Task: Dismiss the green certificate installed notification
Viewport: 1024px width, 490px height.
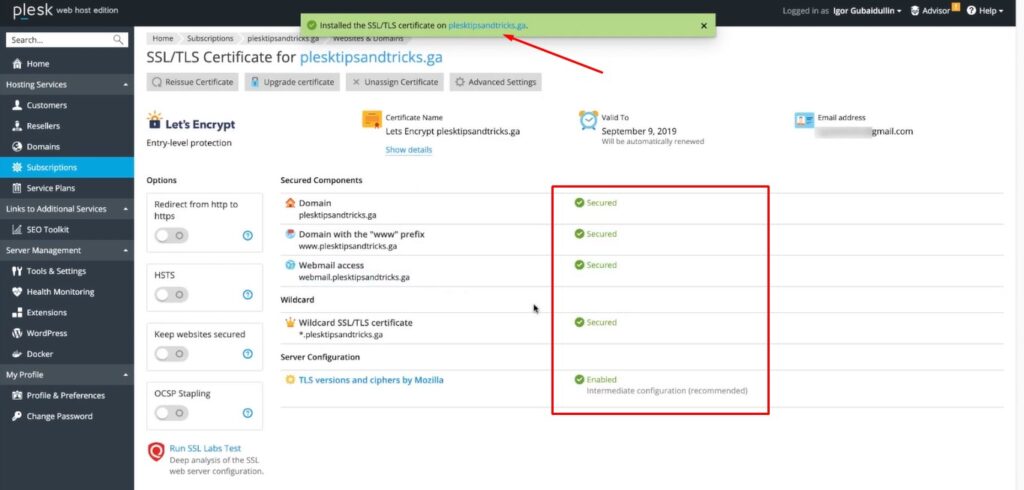Action: pyautogui.click(x=703, y=25)
